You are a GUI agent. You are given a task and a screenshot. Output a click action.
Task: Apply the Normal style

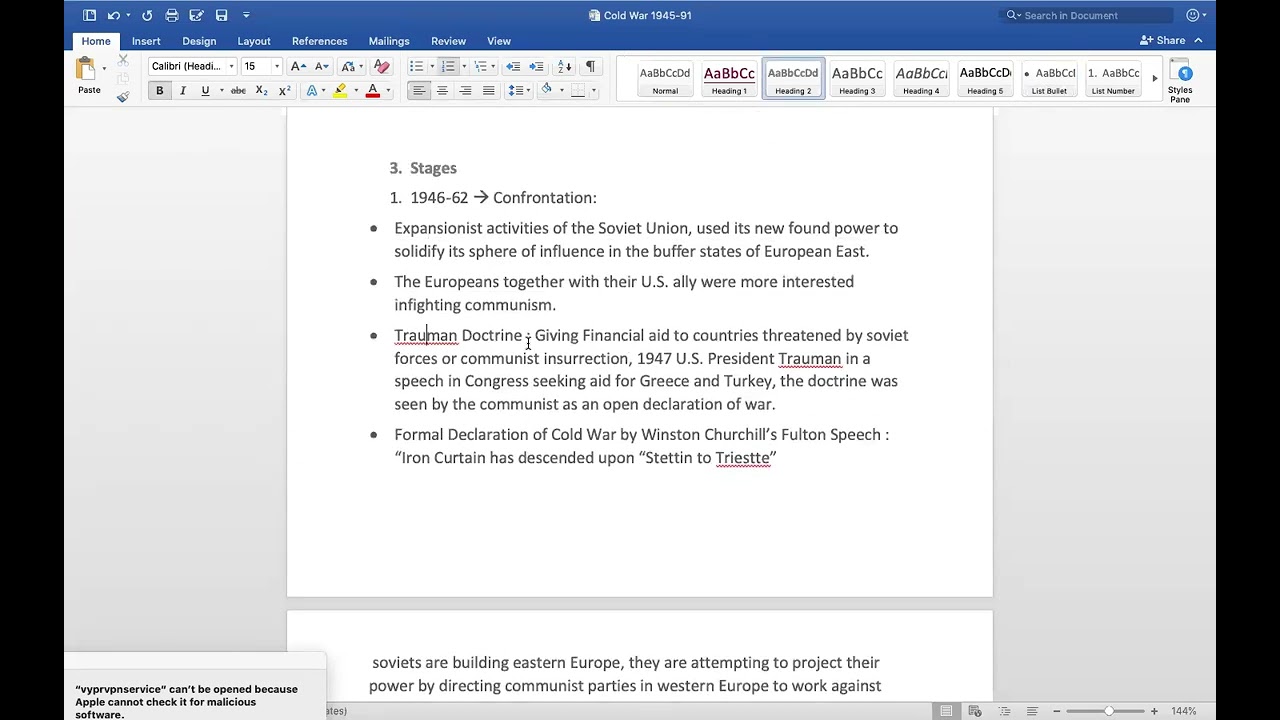tap(665, 79)
